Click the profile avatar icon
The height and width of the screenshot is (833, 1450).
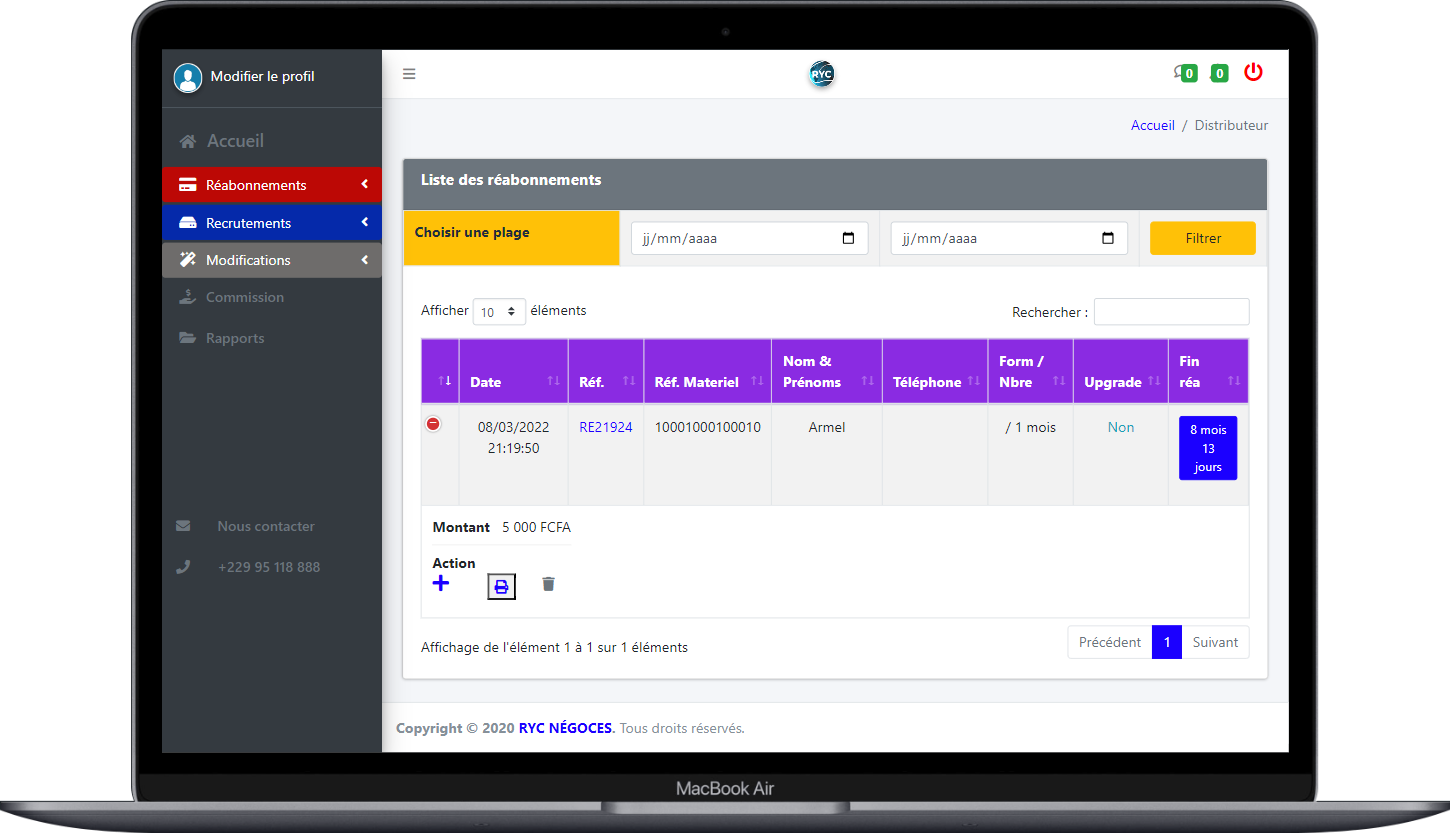click(188, 77)
